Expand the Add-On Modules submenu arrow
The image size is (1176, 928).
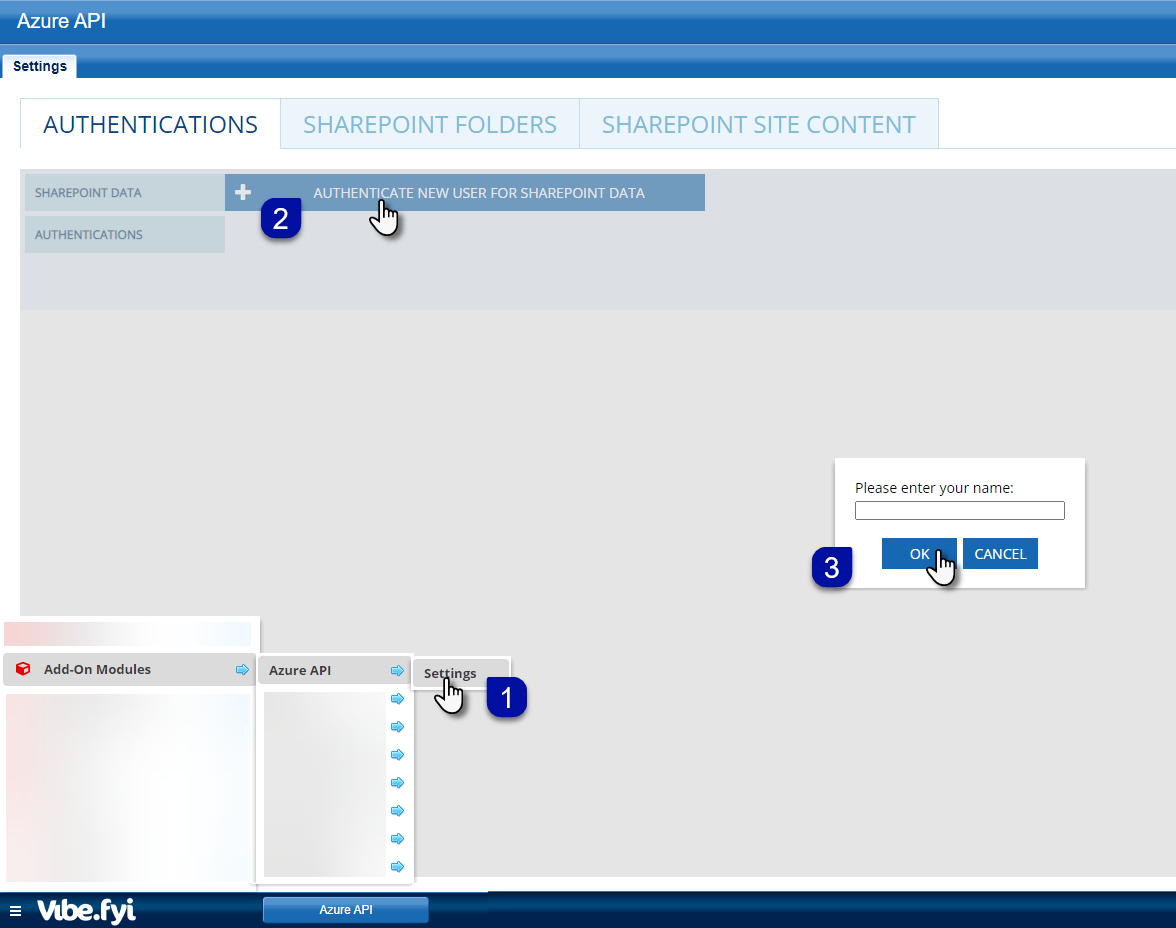click(x=242, y=669)
